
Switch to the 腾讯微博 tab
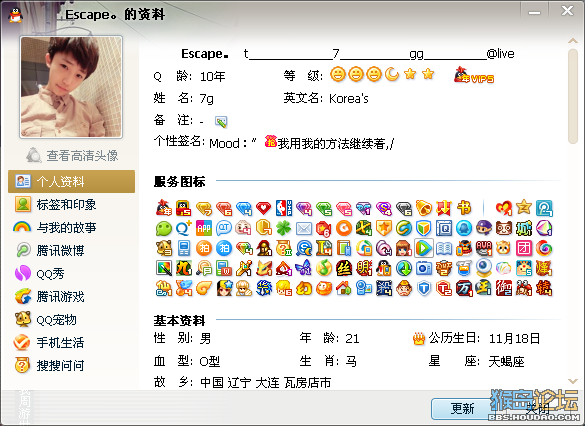coord(72,250)
